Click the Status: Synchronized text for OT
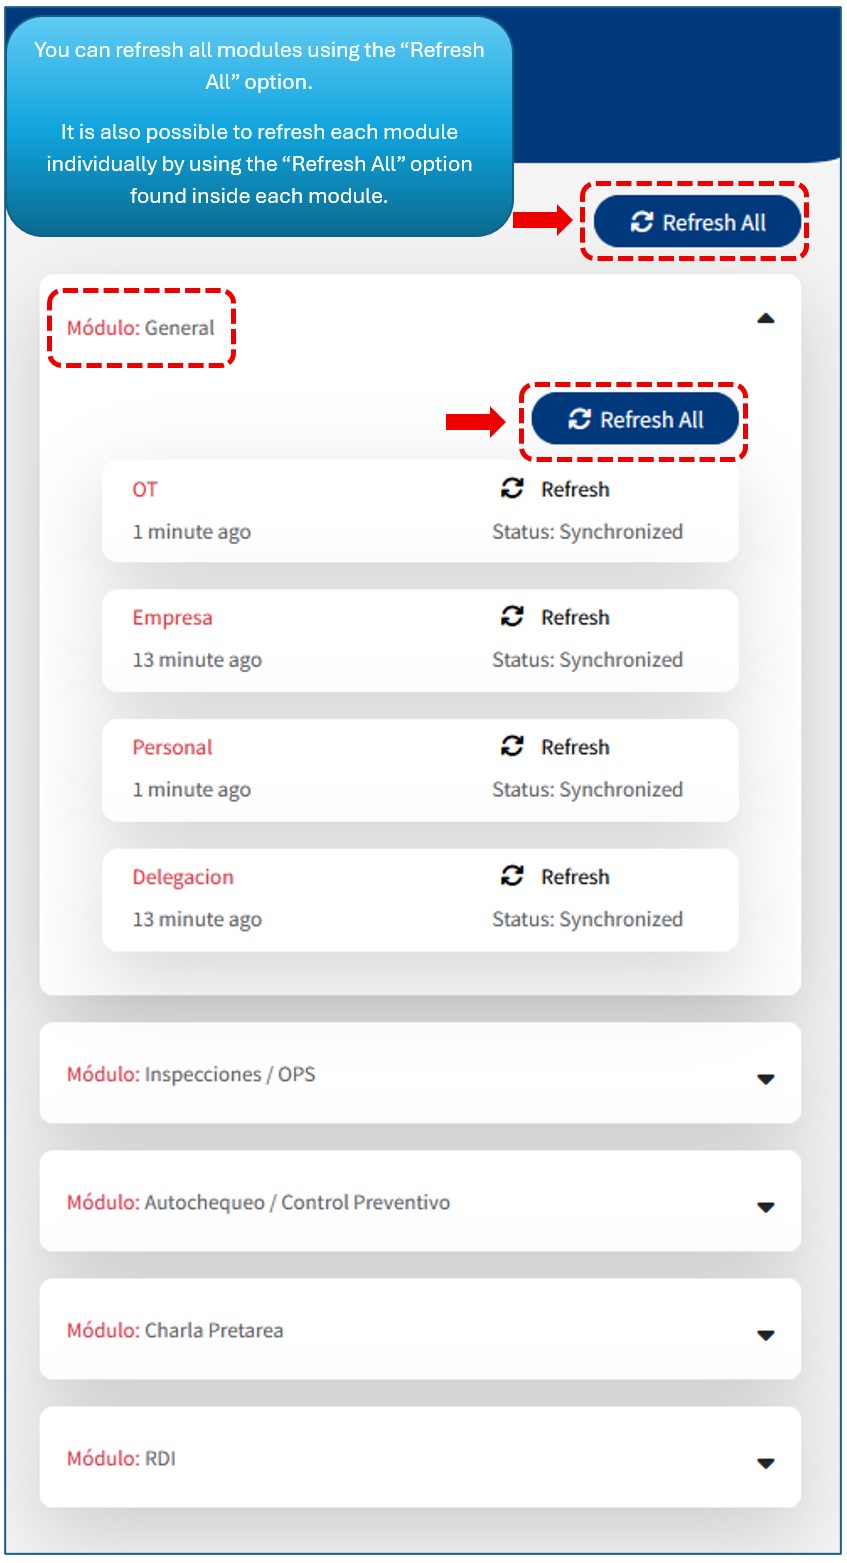 pyautogui.click(x=587, y=532)
